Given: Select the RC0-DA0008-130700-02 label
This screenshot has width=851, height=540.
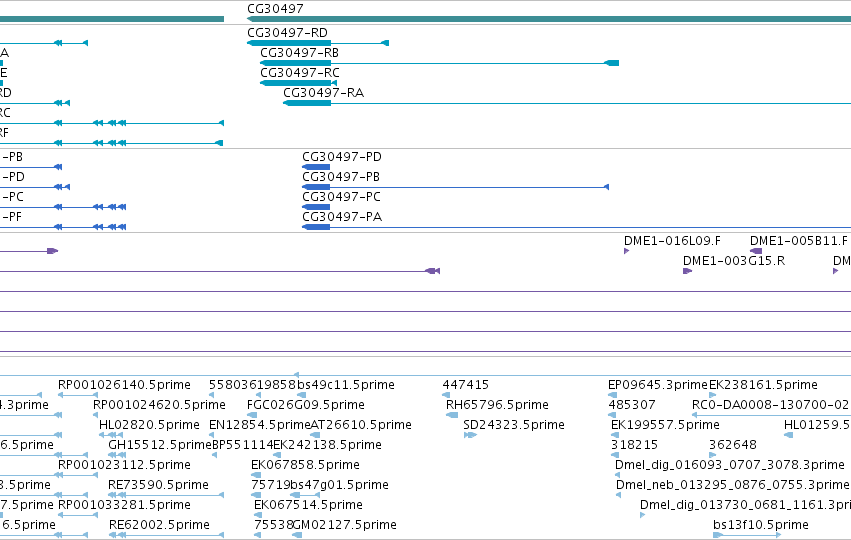Looking at the screenshot, I should 770,405.
